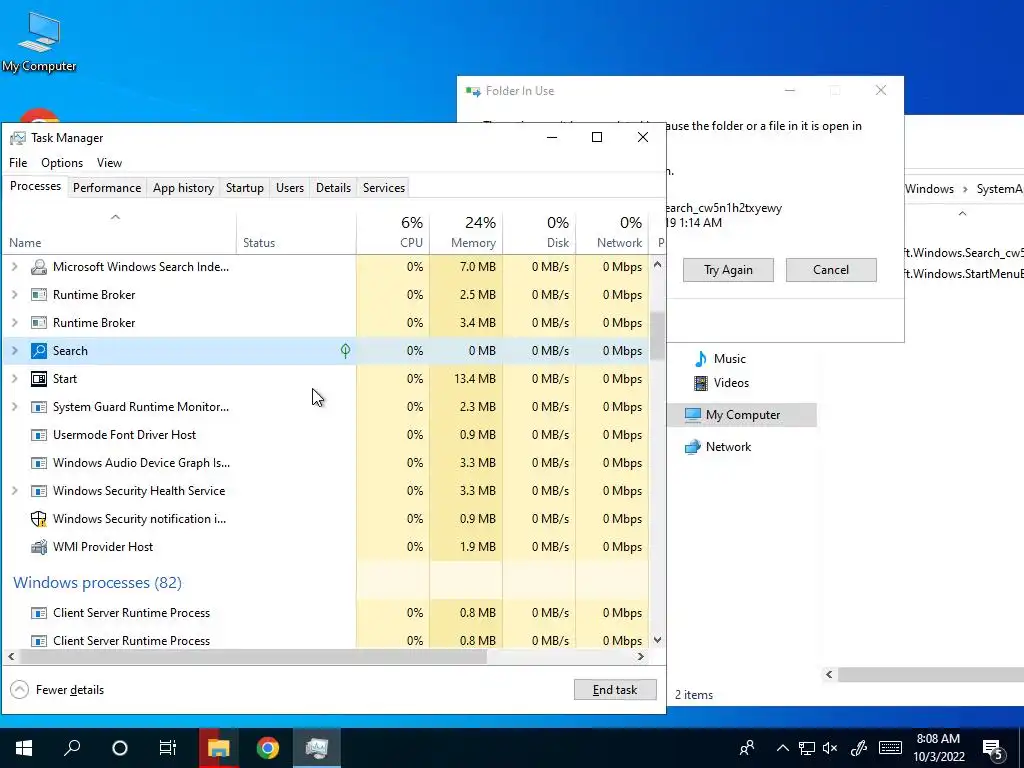This screenshot has width=1024, height=768.
Task: Click the Search process magnifier icon
Action: click(x=39, y=351)
